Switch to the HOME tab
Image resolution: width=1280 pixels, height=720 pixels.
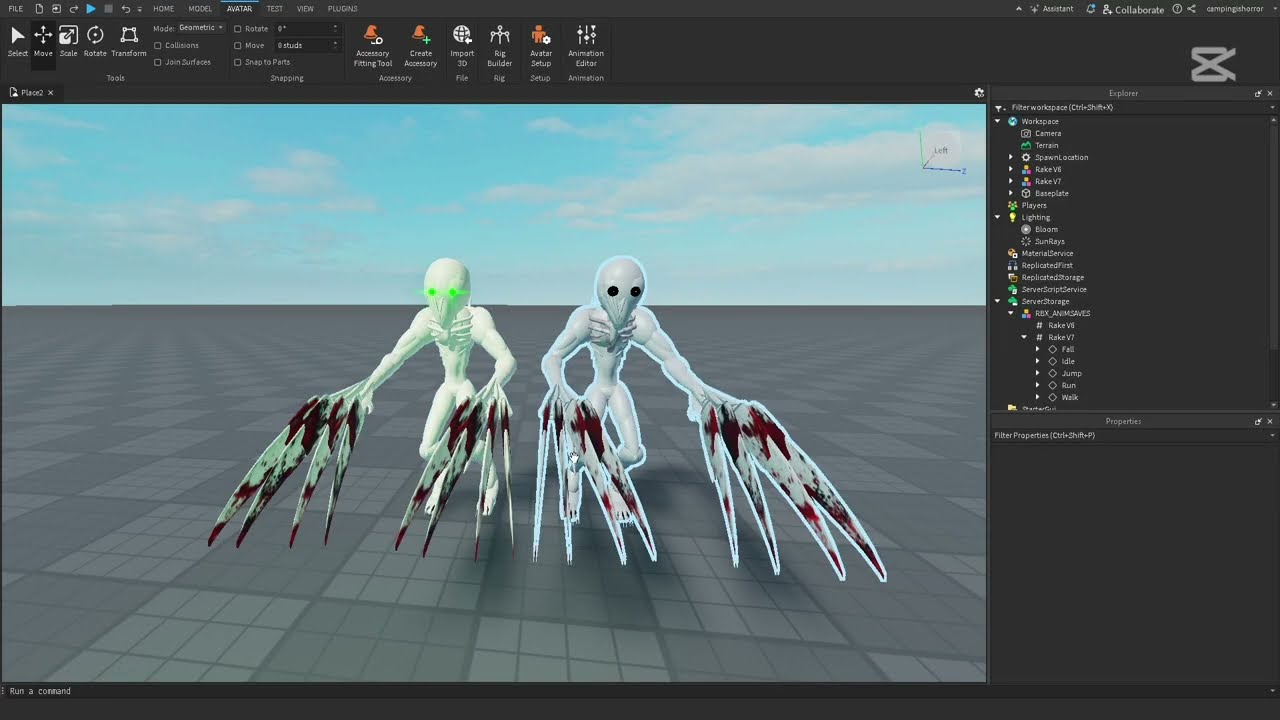tap(163, 9)
